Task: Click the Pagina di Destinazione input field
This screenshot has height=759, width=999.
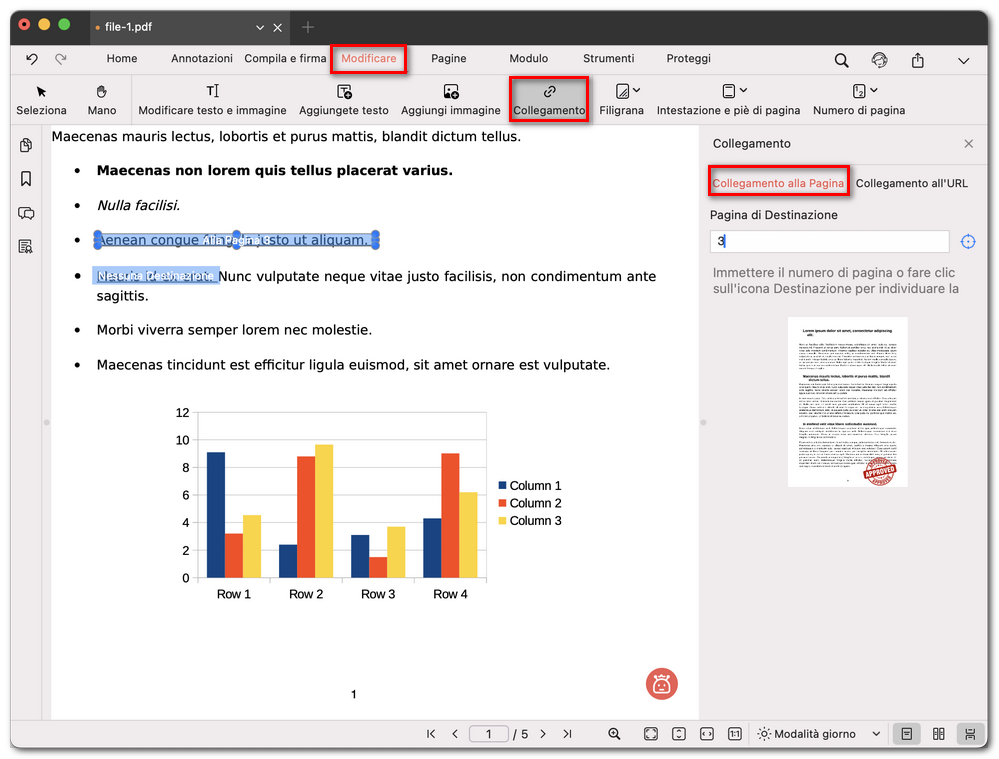Action: tap(829, 242)
